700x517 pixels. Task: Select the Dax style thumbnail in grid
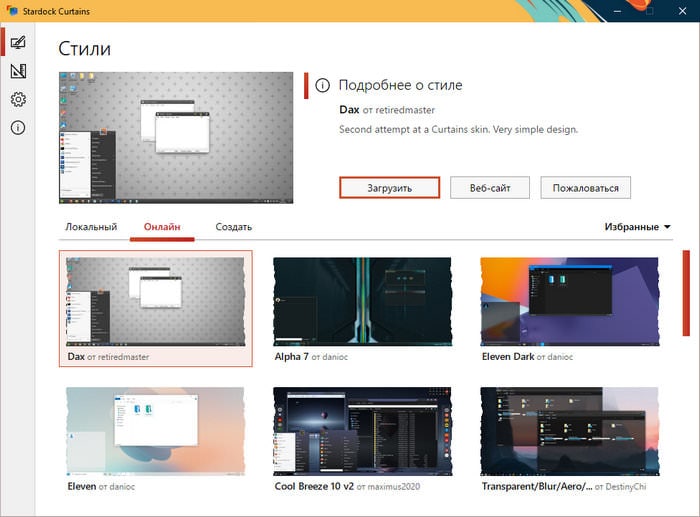click(155, 301)
